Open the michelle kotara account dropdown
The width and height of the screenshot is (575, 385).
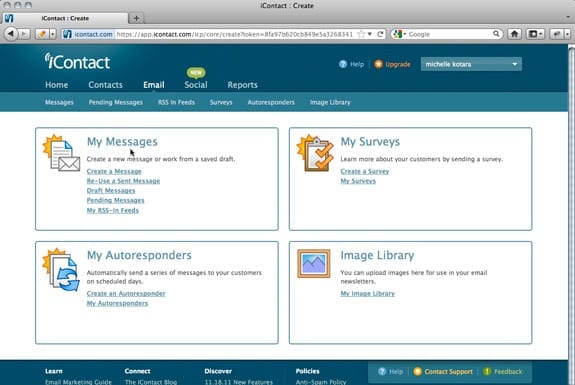tap(471, 64)
